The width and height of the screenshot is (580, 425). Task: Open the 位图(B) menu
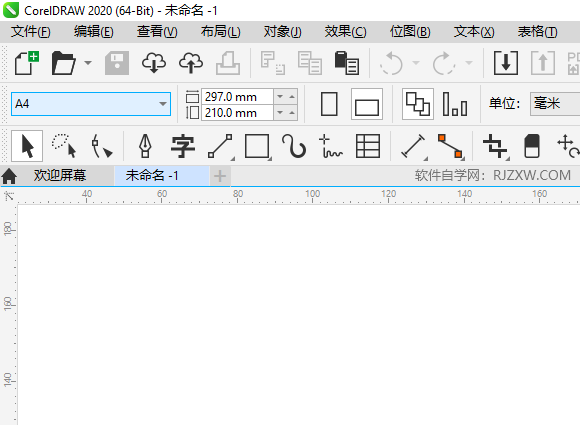[410, 32]
